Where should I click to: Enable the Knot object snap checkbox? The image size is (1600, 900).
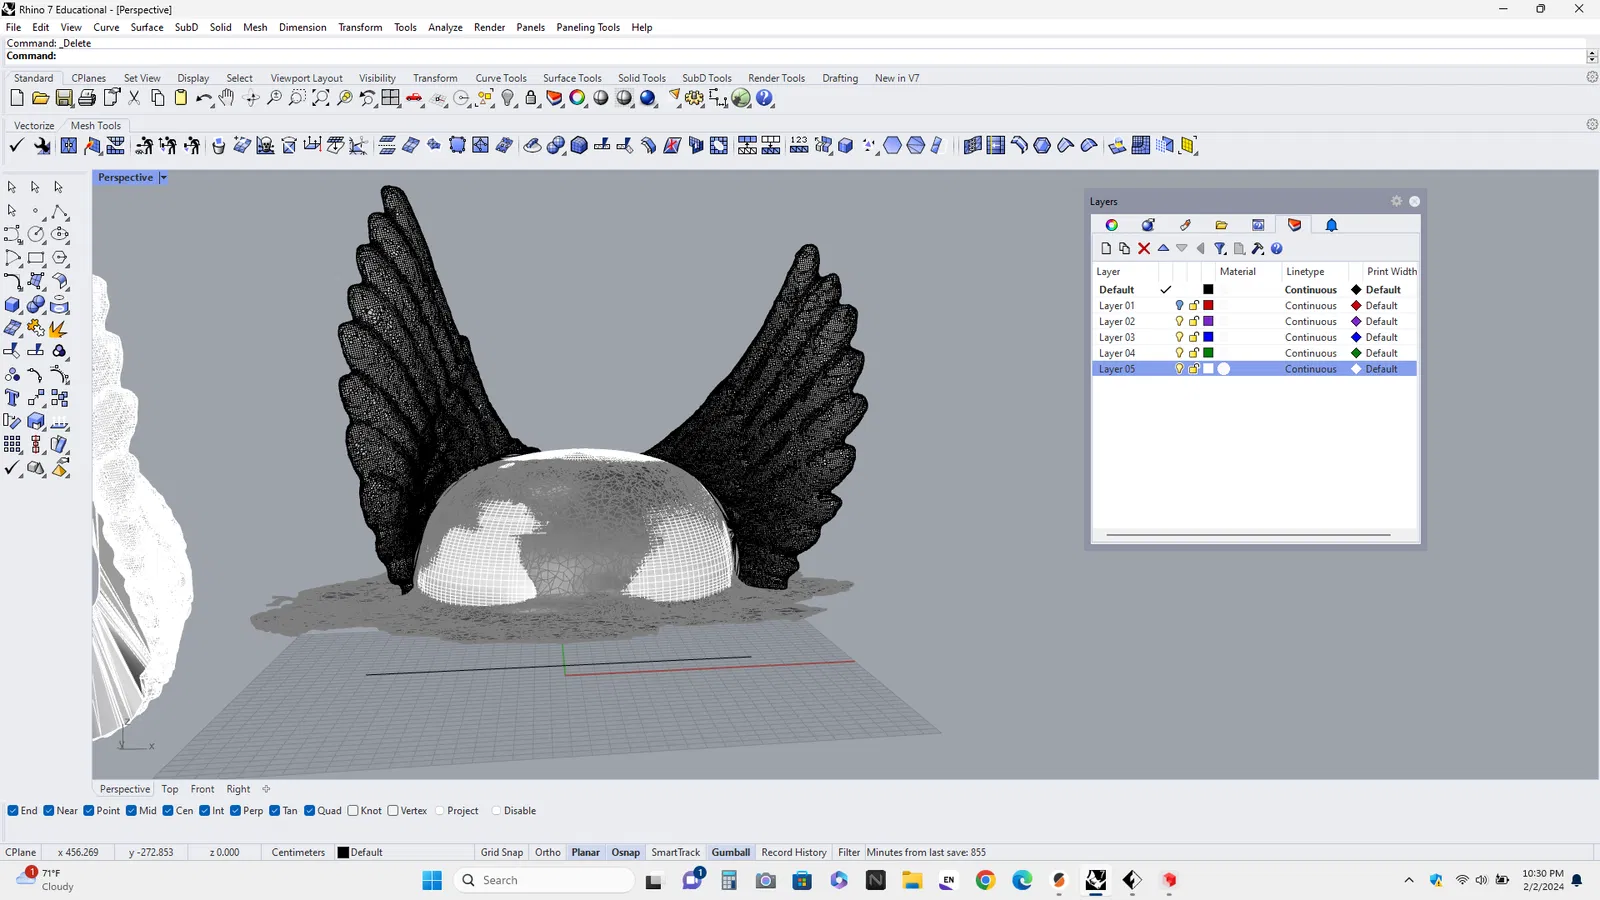click(353, 811)
